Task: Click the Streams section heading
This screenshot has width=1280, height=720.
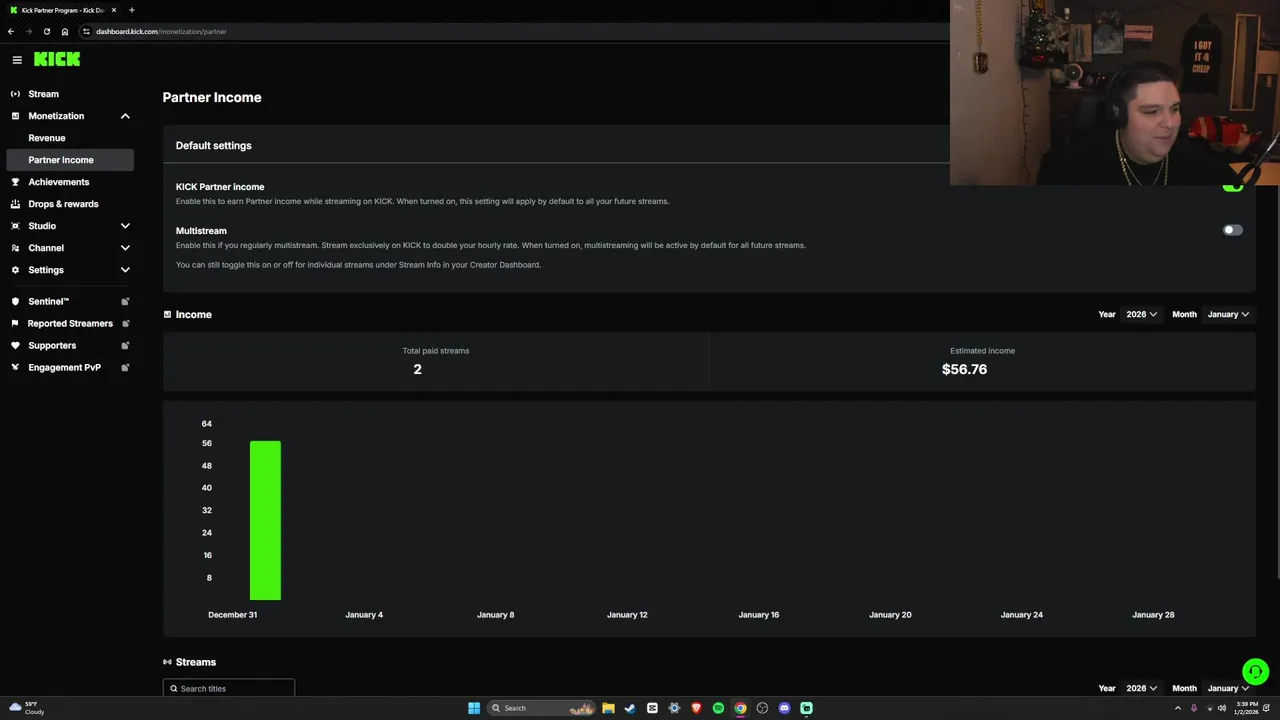Action: pos(196,662)
